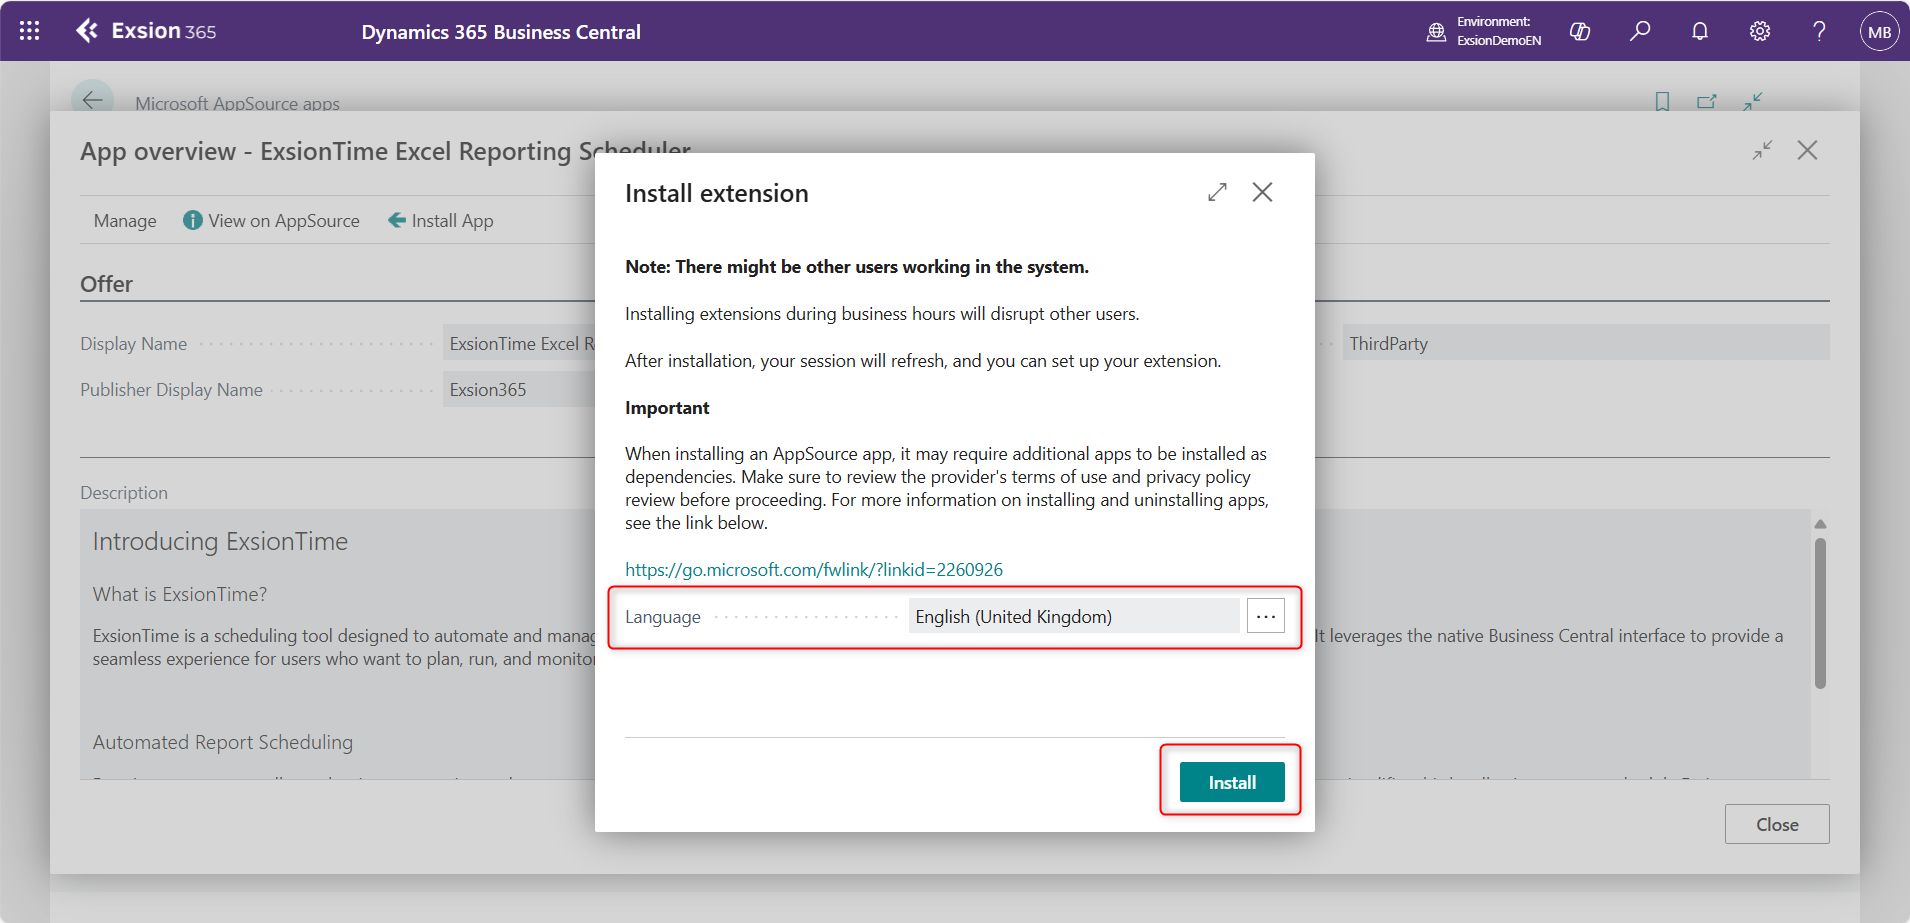Click the Display Name field value

pos(519,343)
